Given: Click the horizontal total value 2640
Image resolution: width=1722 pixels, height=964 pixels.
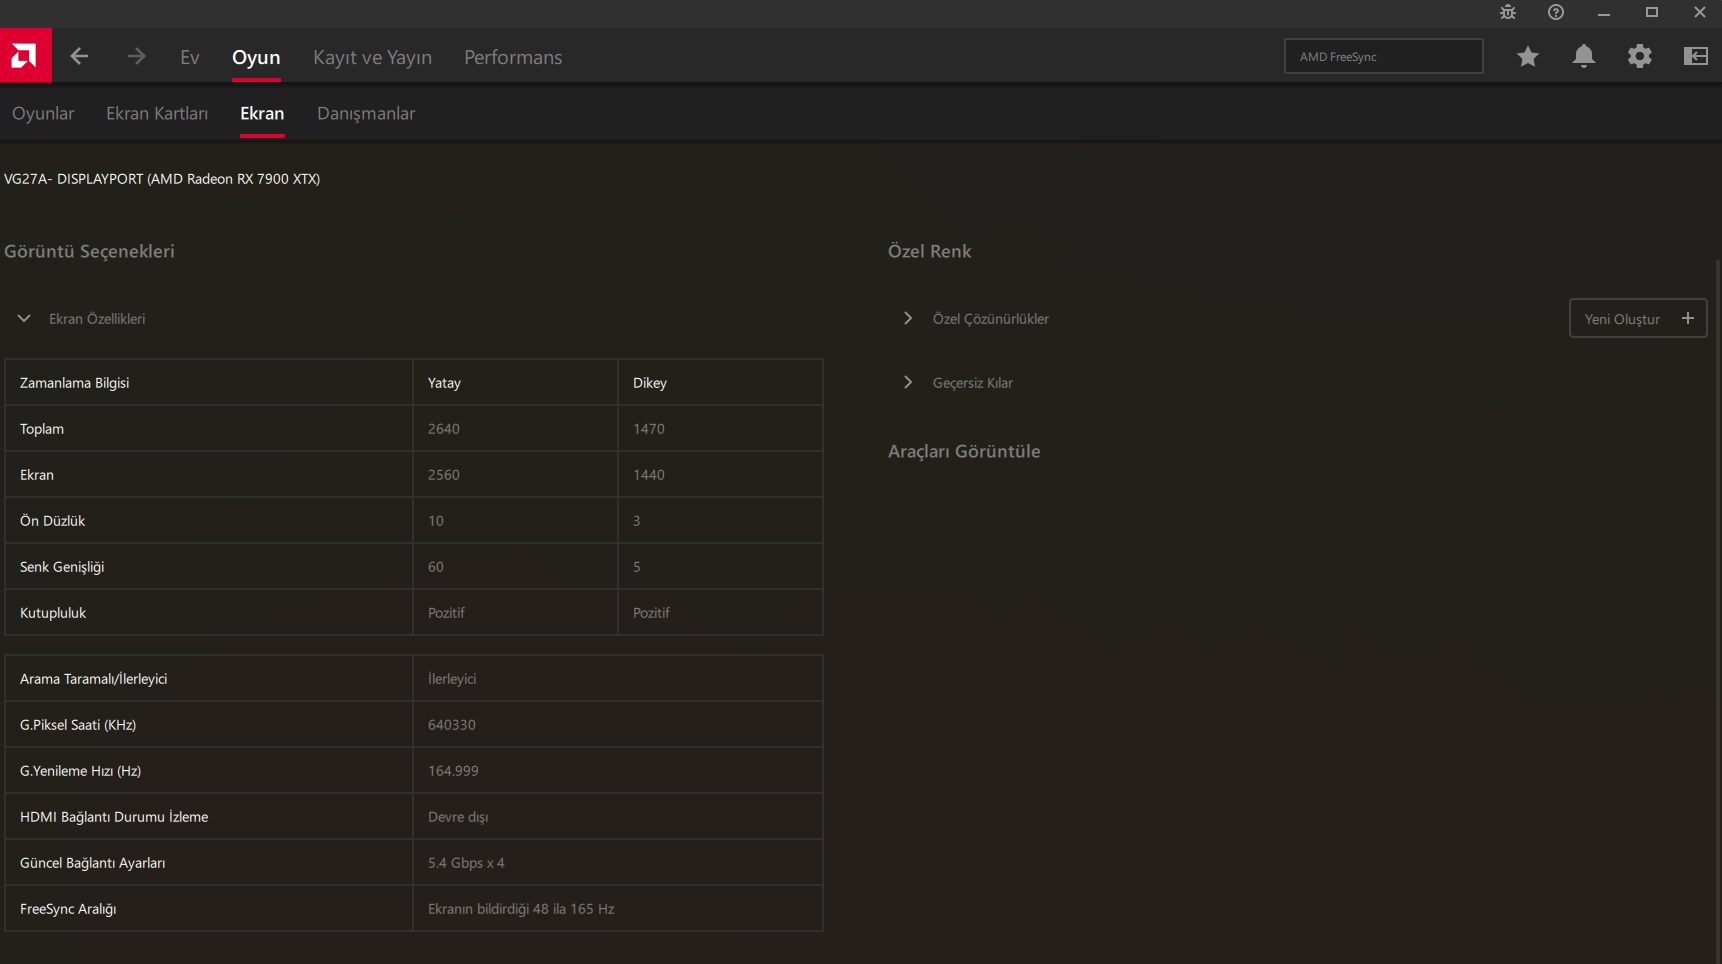Looking at the screenshot, I should click(444, 429).
